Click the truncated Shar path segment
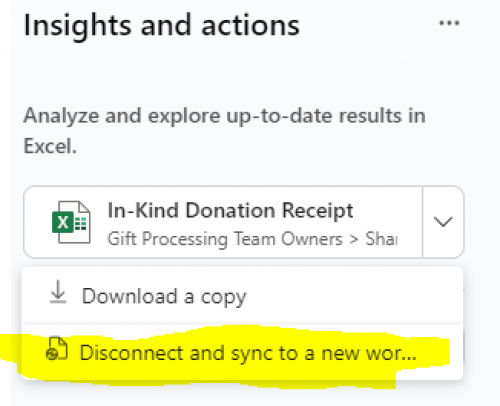Viewport: 500px width, 406px height. (x=381, y=239)
